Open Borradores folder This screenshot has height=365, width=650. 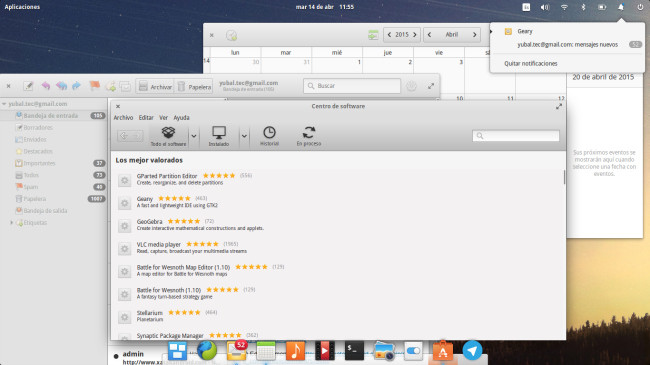point(54,128)
